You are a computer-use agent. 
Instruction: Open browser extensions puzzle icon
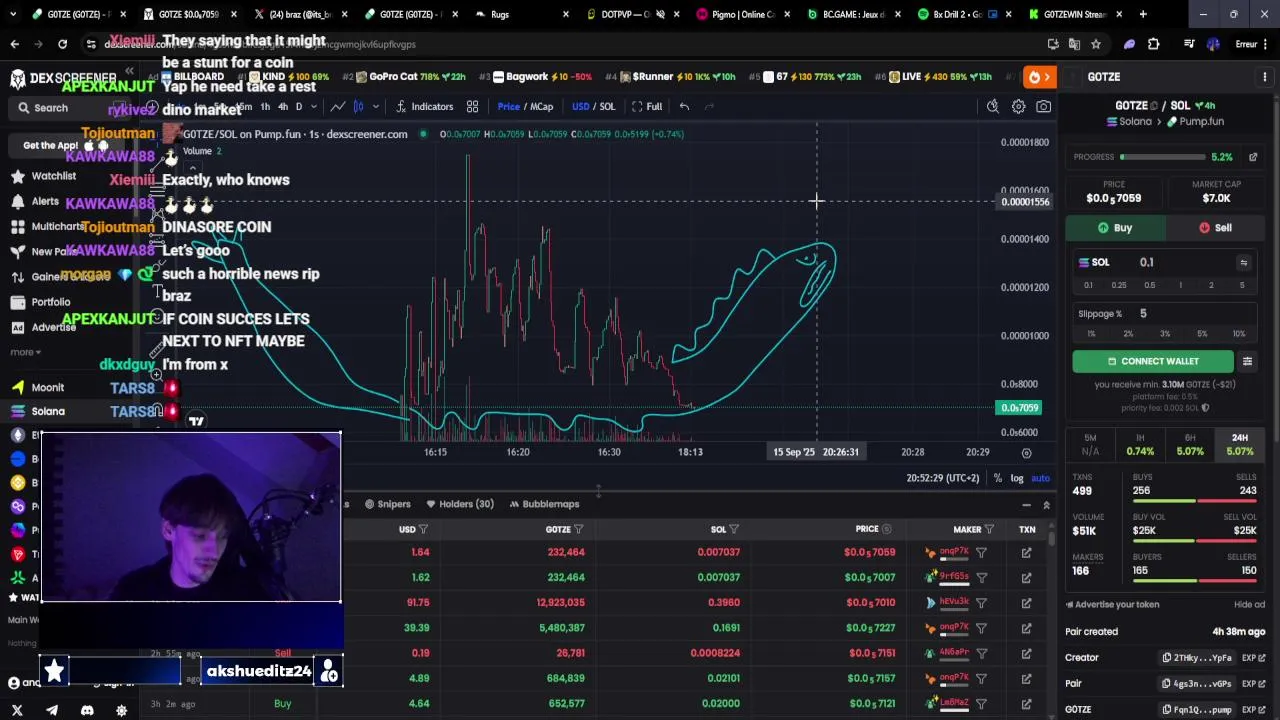click(x=1153, y=44)
